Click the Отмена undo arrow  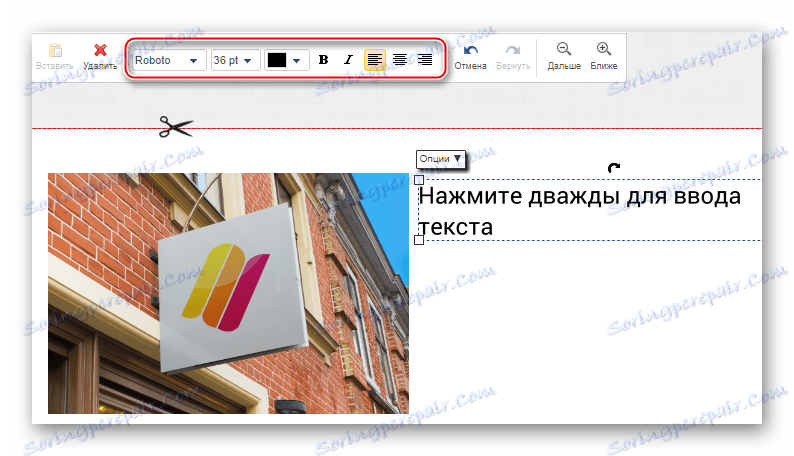click(470, 50)
